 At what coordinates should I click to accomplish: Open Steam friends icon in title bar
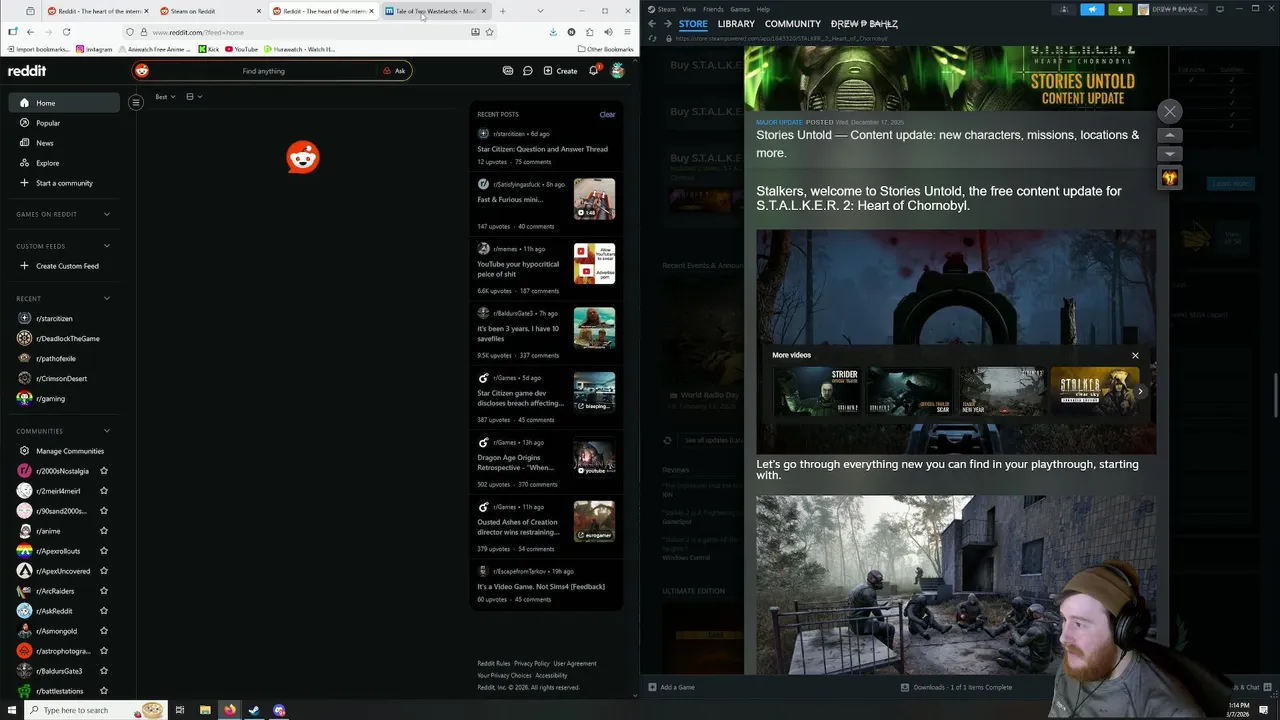1064,9
